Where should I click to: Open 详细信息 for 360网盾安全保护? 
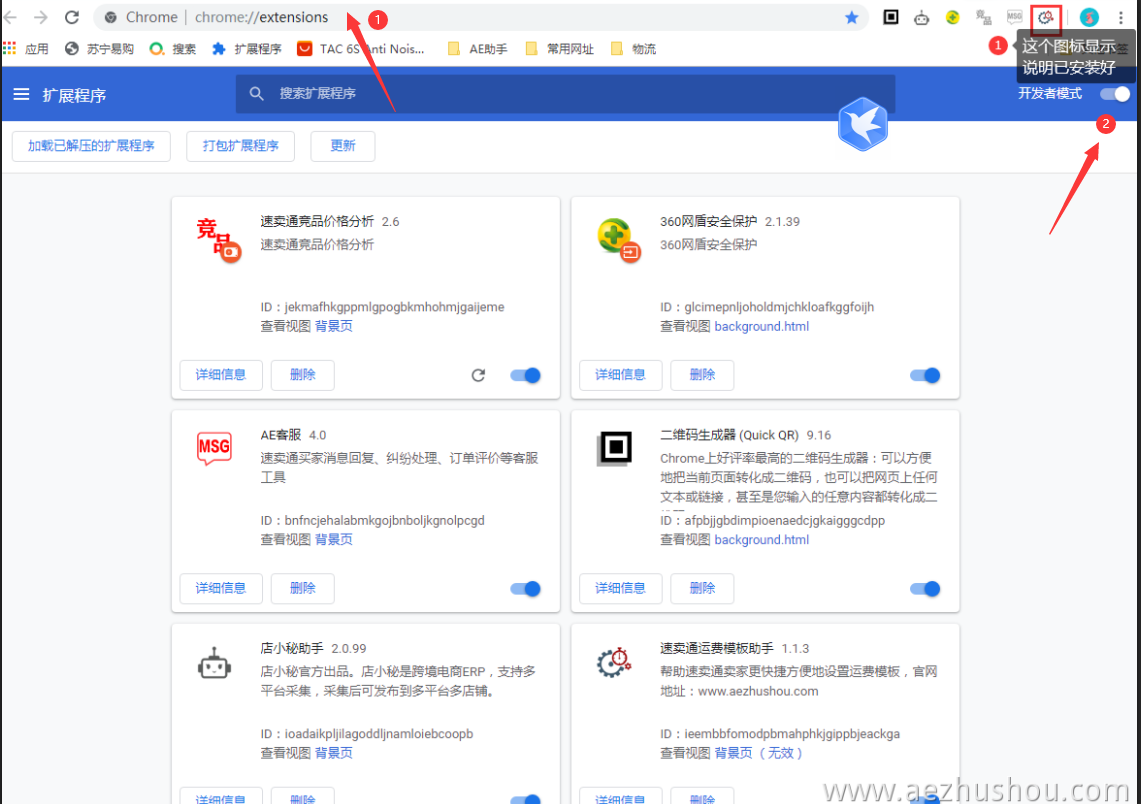(x=621, y=375)
